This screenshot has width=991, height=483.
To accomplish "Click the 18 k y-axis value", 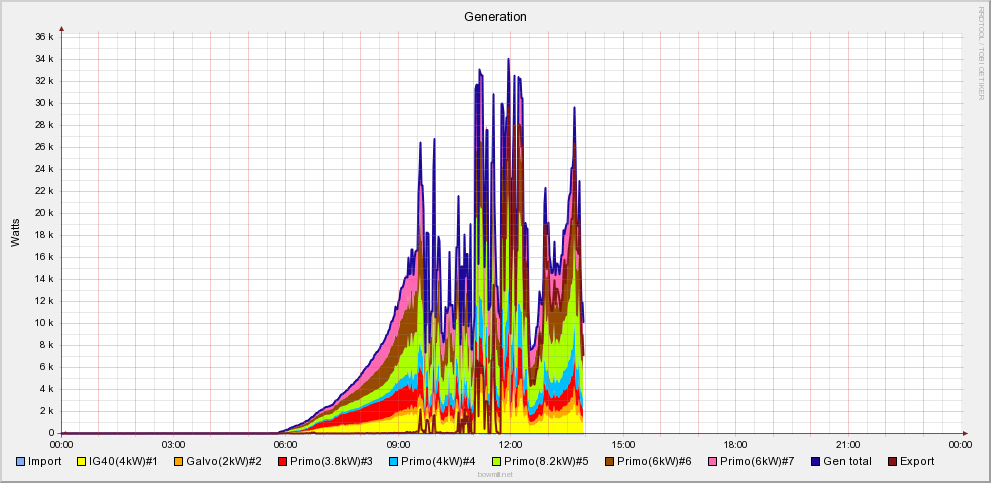I will coord(46,235).
